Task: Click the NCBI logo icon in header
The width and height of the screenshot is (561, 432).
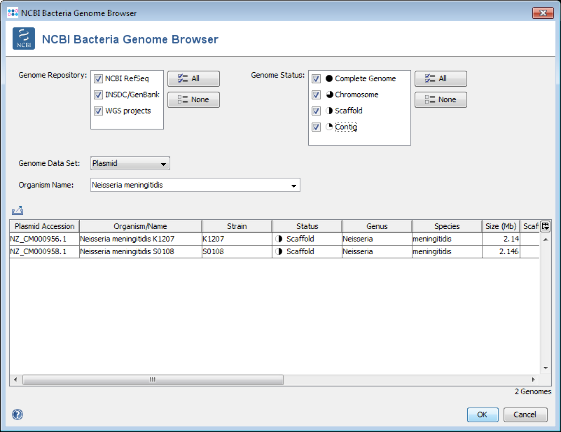Action: pyautogui.click(x=24, y=39)
